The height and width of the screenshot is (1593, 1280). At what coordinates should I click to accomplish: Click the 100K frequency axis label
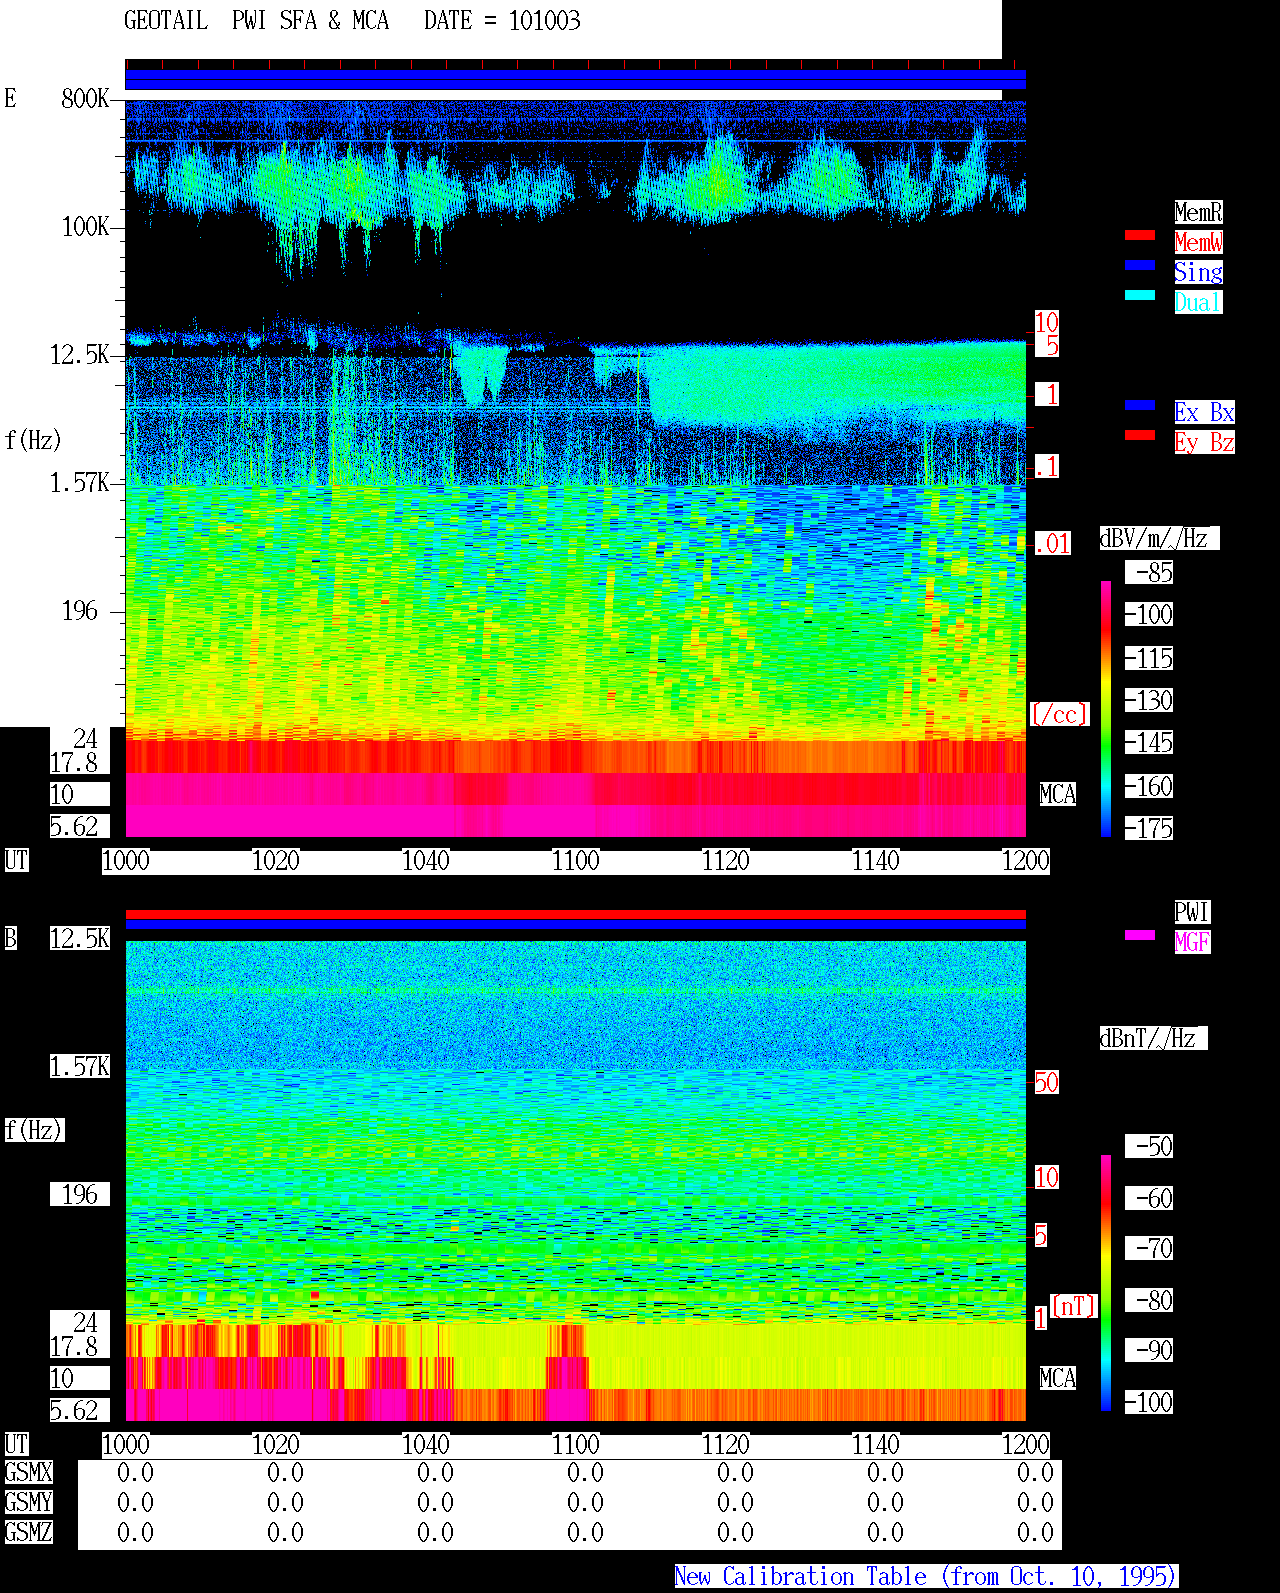(x=85, y=226)
